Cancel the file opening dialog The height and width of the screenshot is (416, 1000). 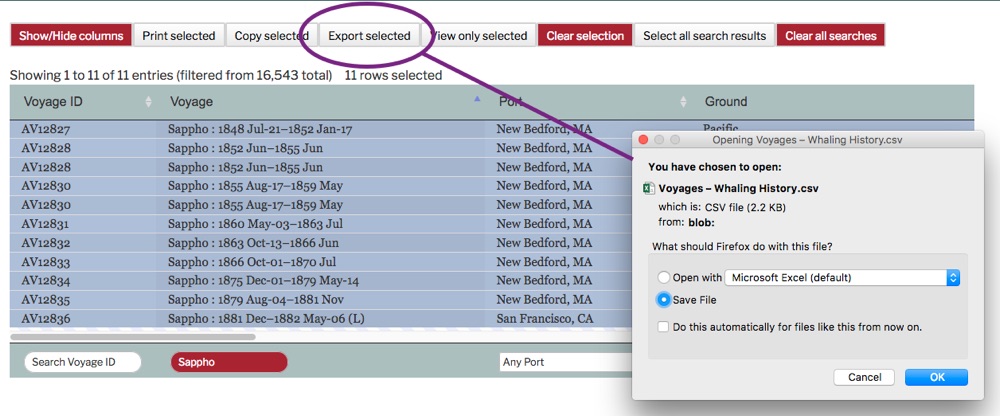(864, 378)
